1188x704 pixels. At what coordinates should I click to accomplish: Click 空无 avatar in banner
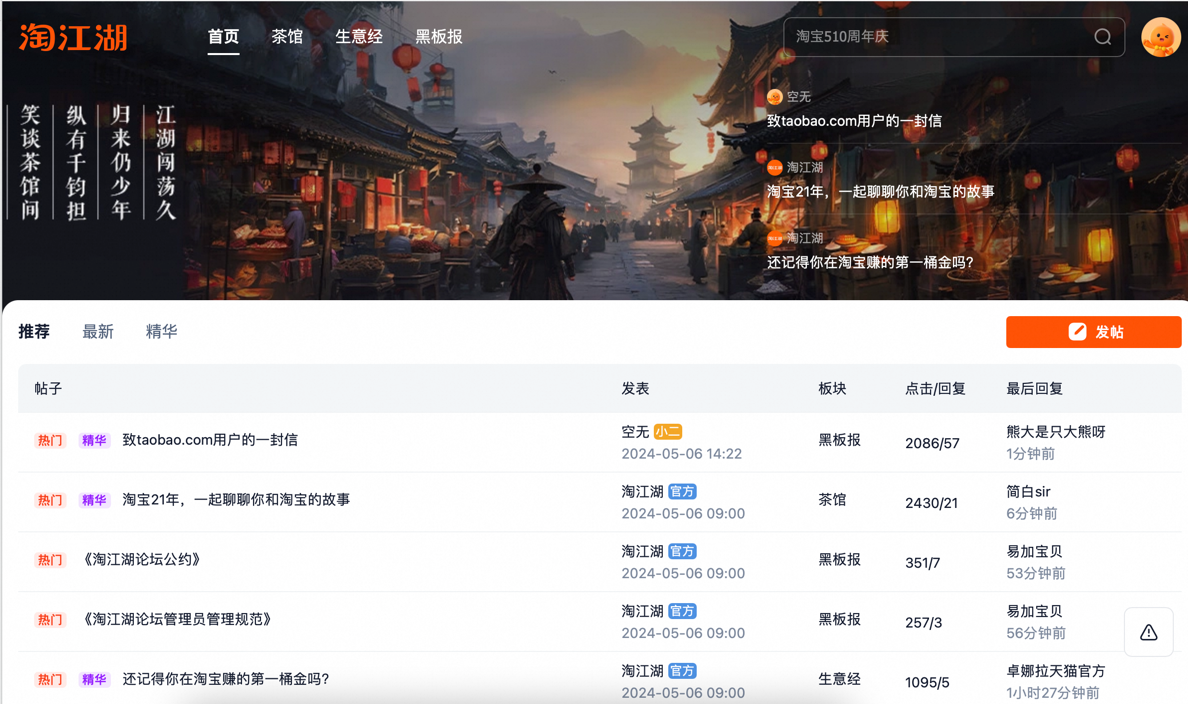[774, 97]
